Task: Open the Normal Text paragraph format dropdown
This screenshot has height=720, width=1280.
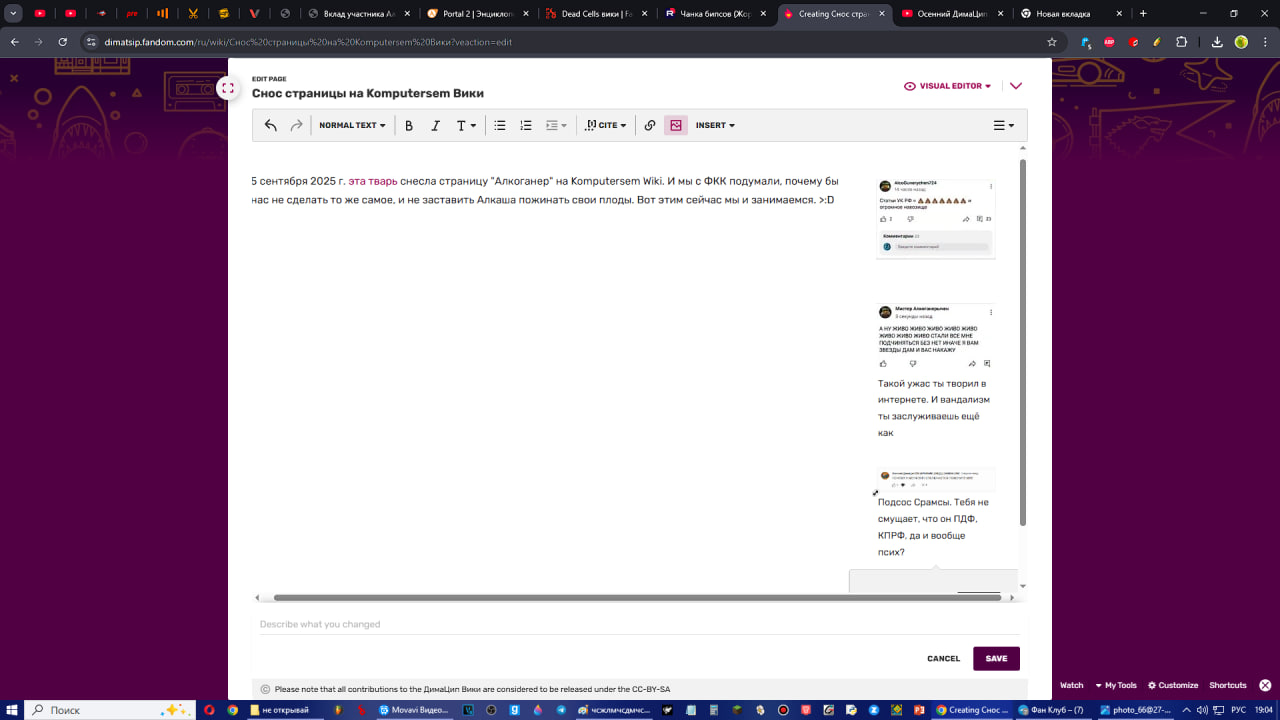Action: tap(352, 126)
